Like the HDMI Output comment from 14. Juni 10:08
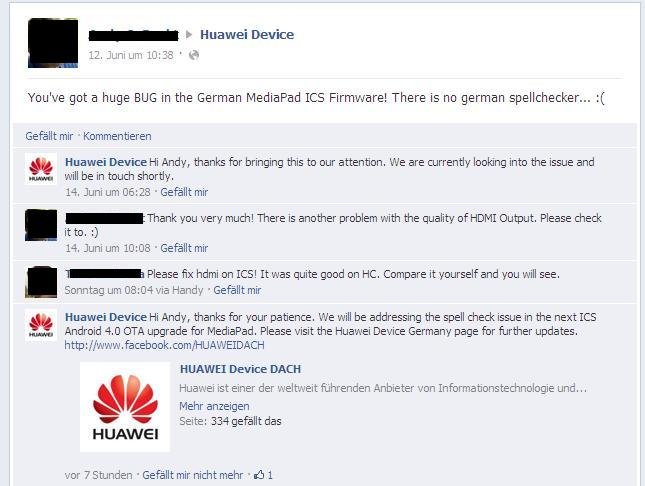 tap(184, 248)
